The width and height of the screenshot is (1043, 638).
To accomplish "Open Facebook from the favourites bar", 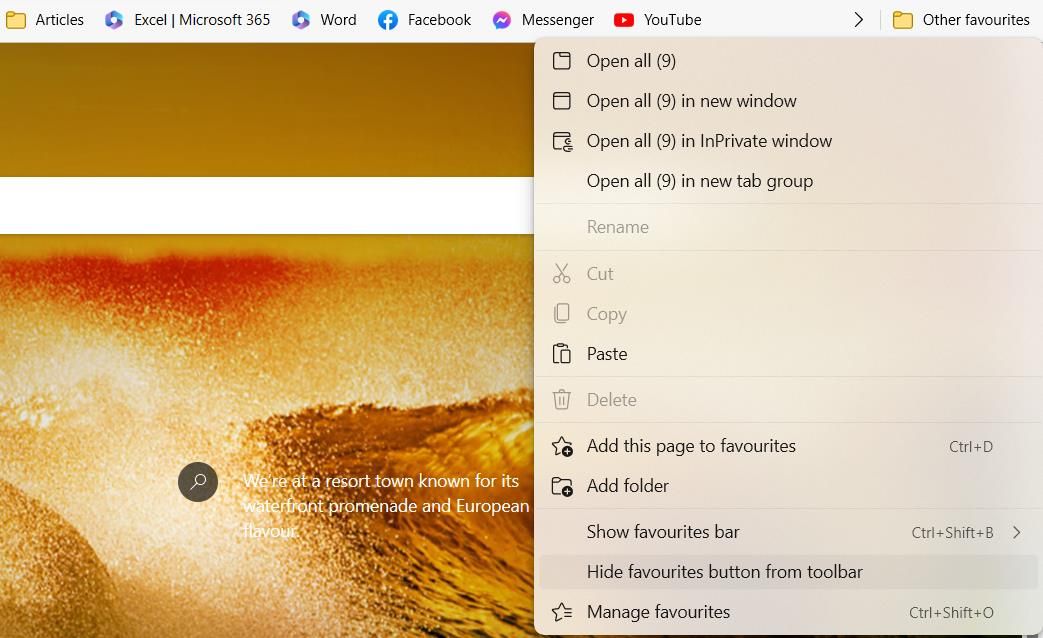I will tap(424, 19).
